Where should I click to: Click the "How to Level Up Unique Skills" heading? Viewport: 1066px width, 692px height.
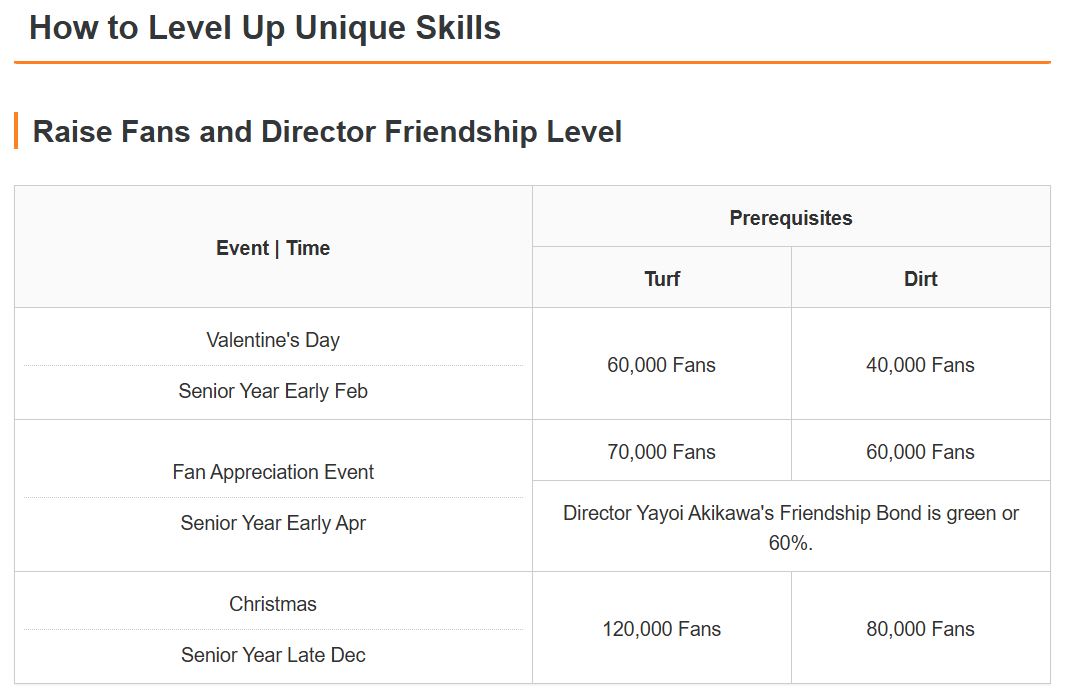pos(265,28)
